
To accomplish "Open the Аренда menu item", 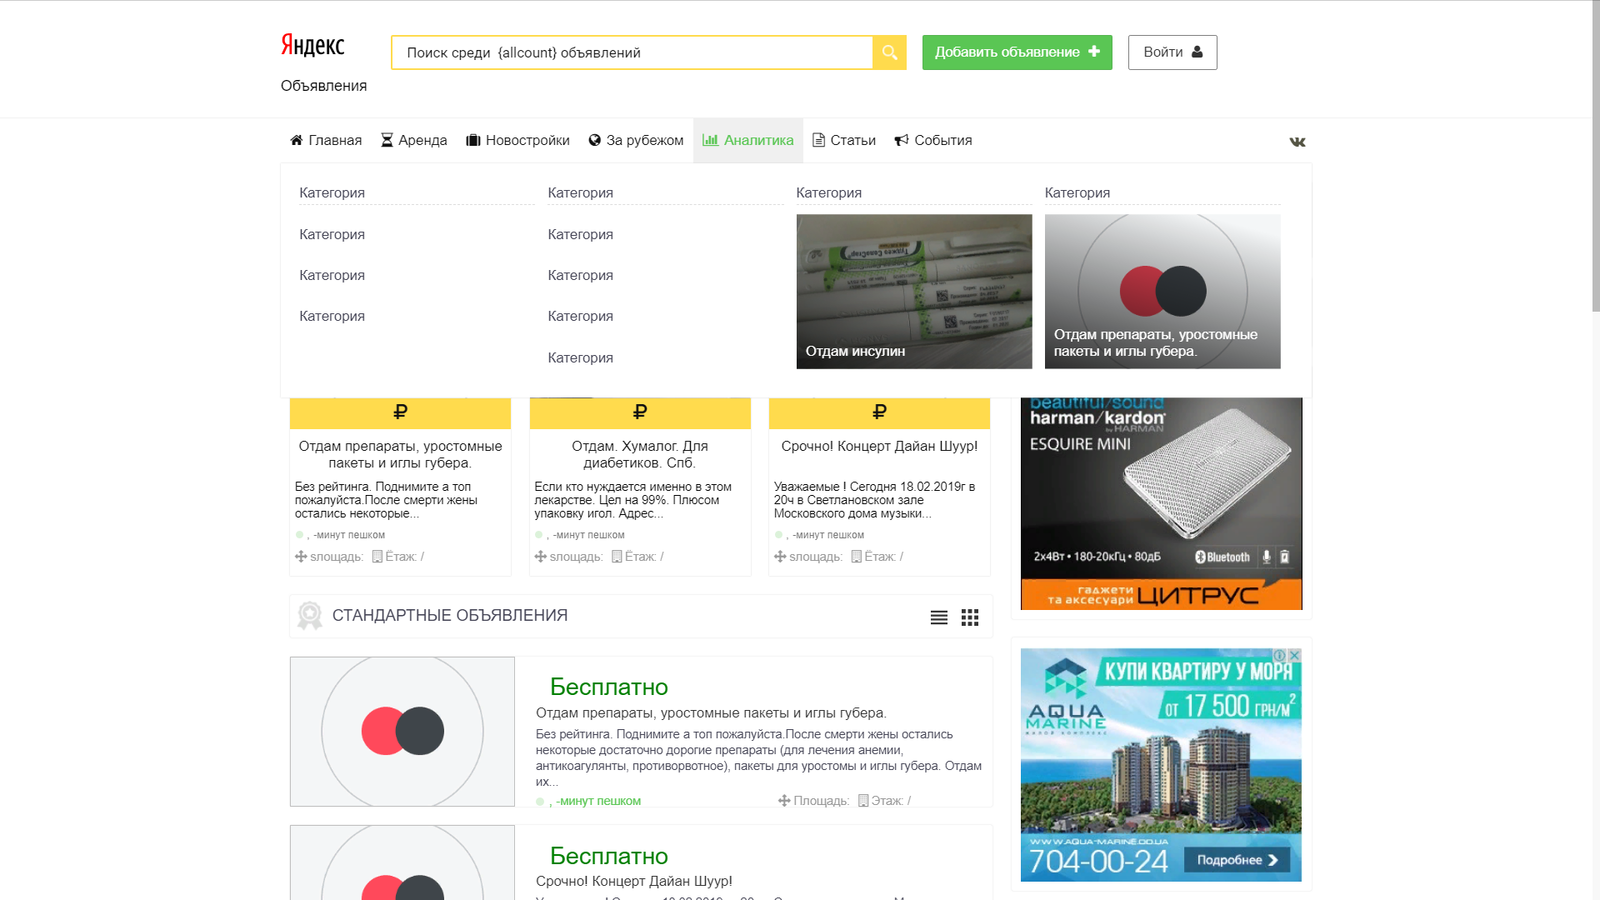I will point(414,140).
